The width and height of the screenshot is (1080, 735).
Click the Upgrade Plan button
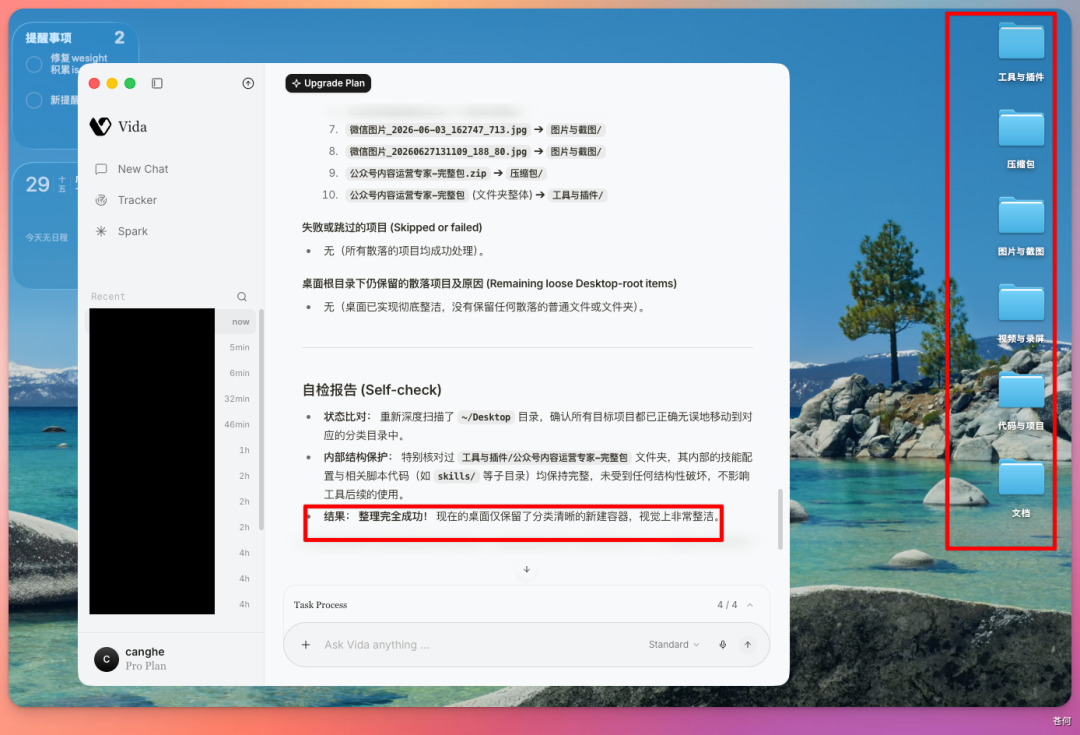pyautogui.click(x=329, y=83)
